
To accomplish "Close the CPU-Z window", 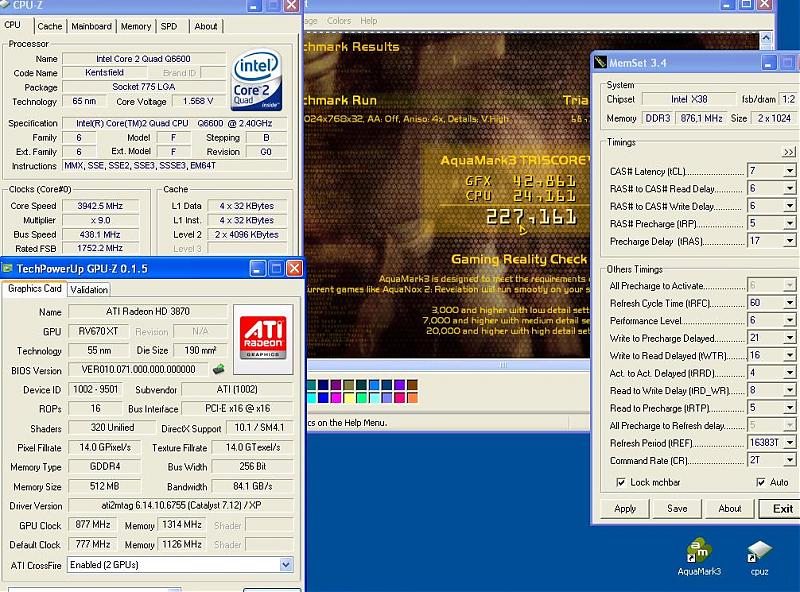I will pyautogui.click(x=291, y=6).
